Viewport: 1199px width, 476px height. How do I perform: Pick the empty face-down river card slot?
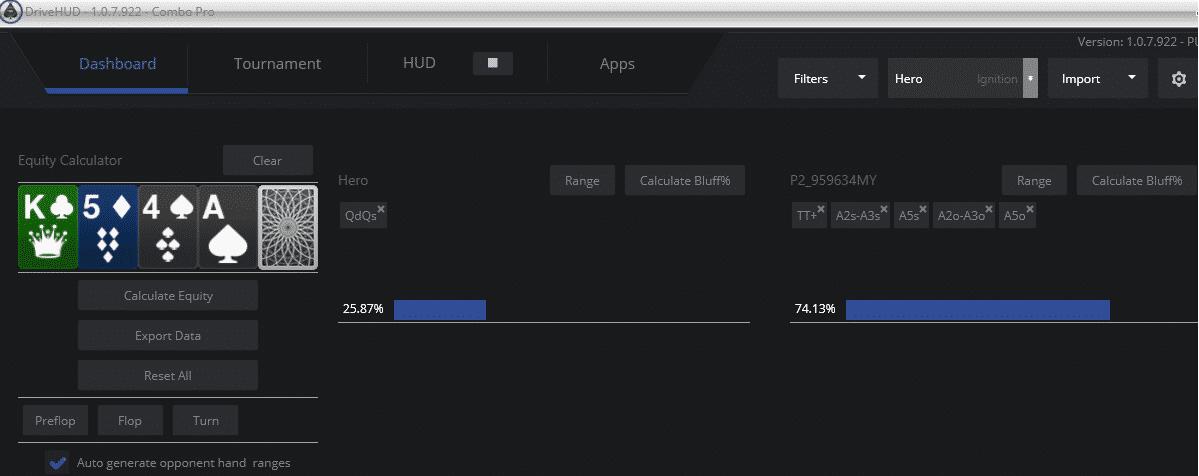pyautogui.click(x=288, y=227)
